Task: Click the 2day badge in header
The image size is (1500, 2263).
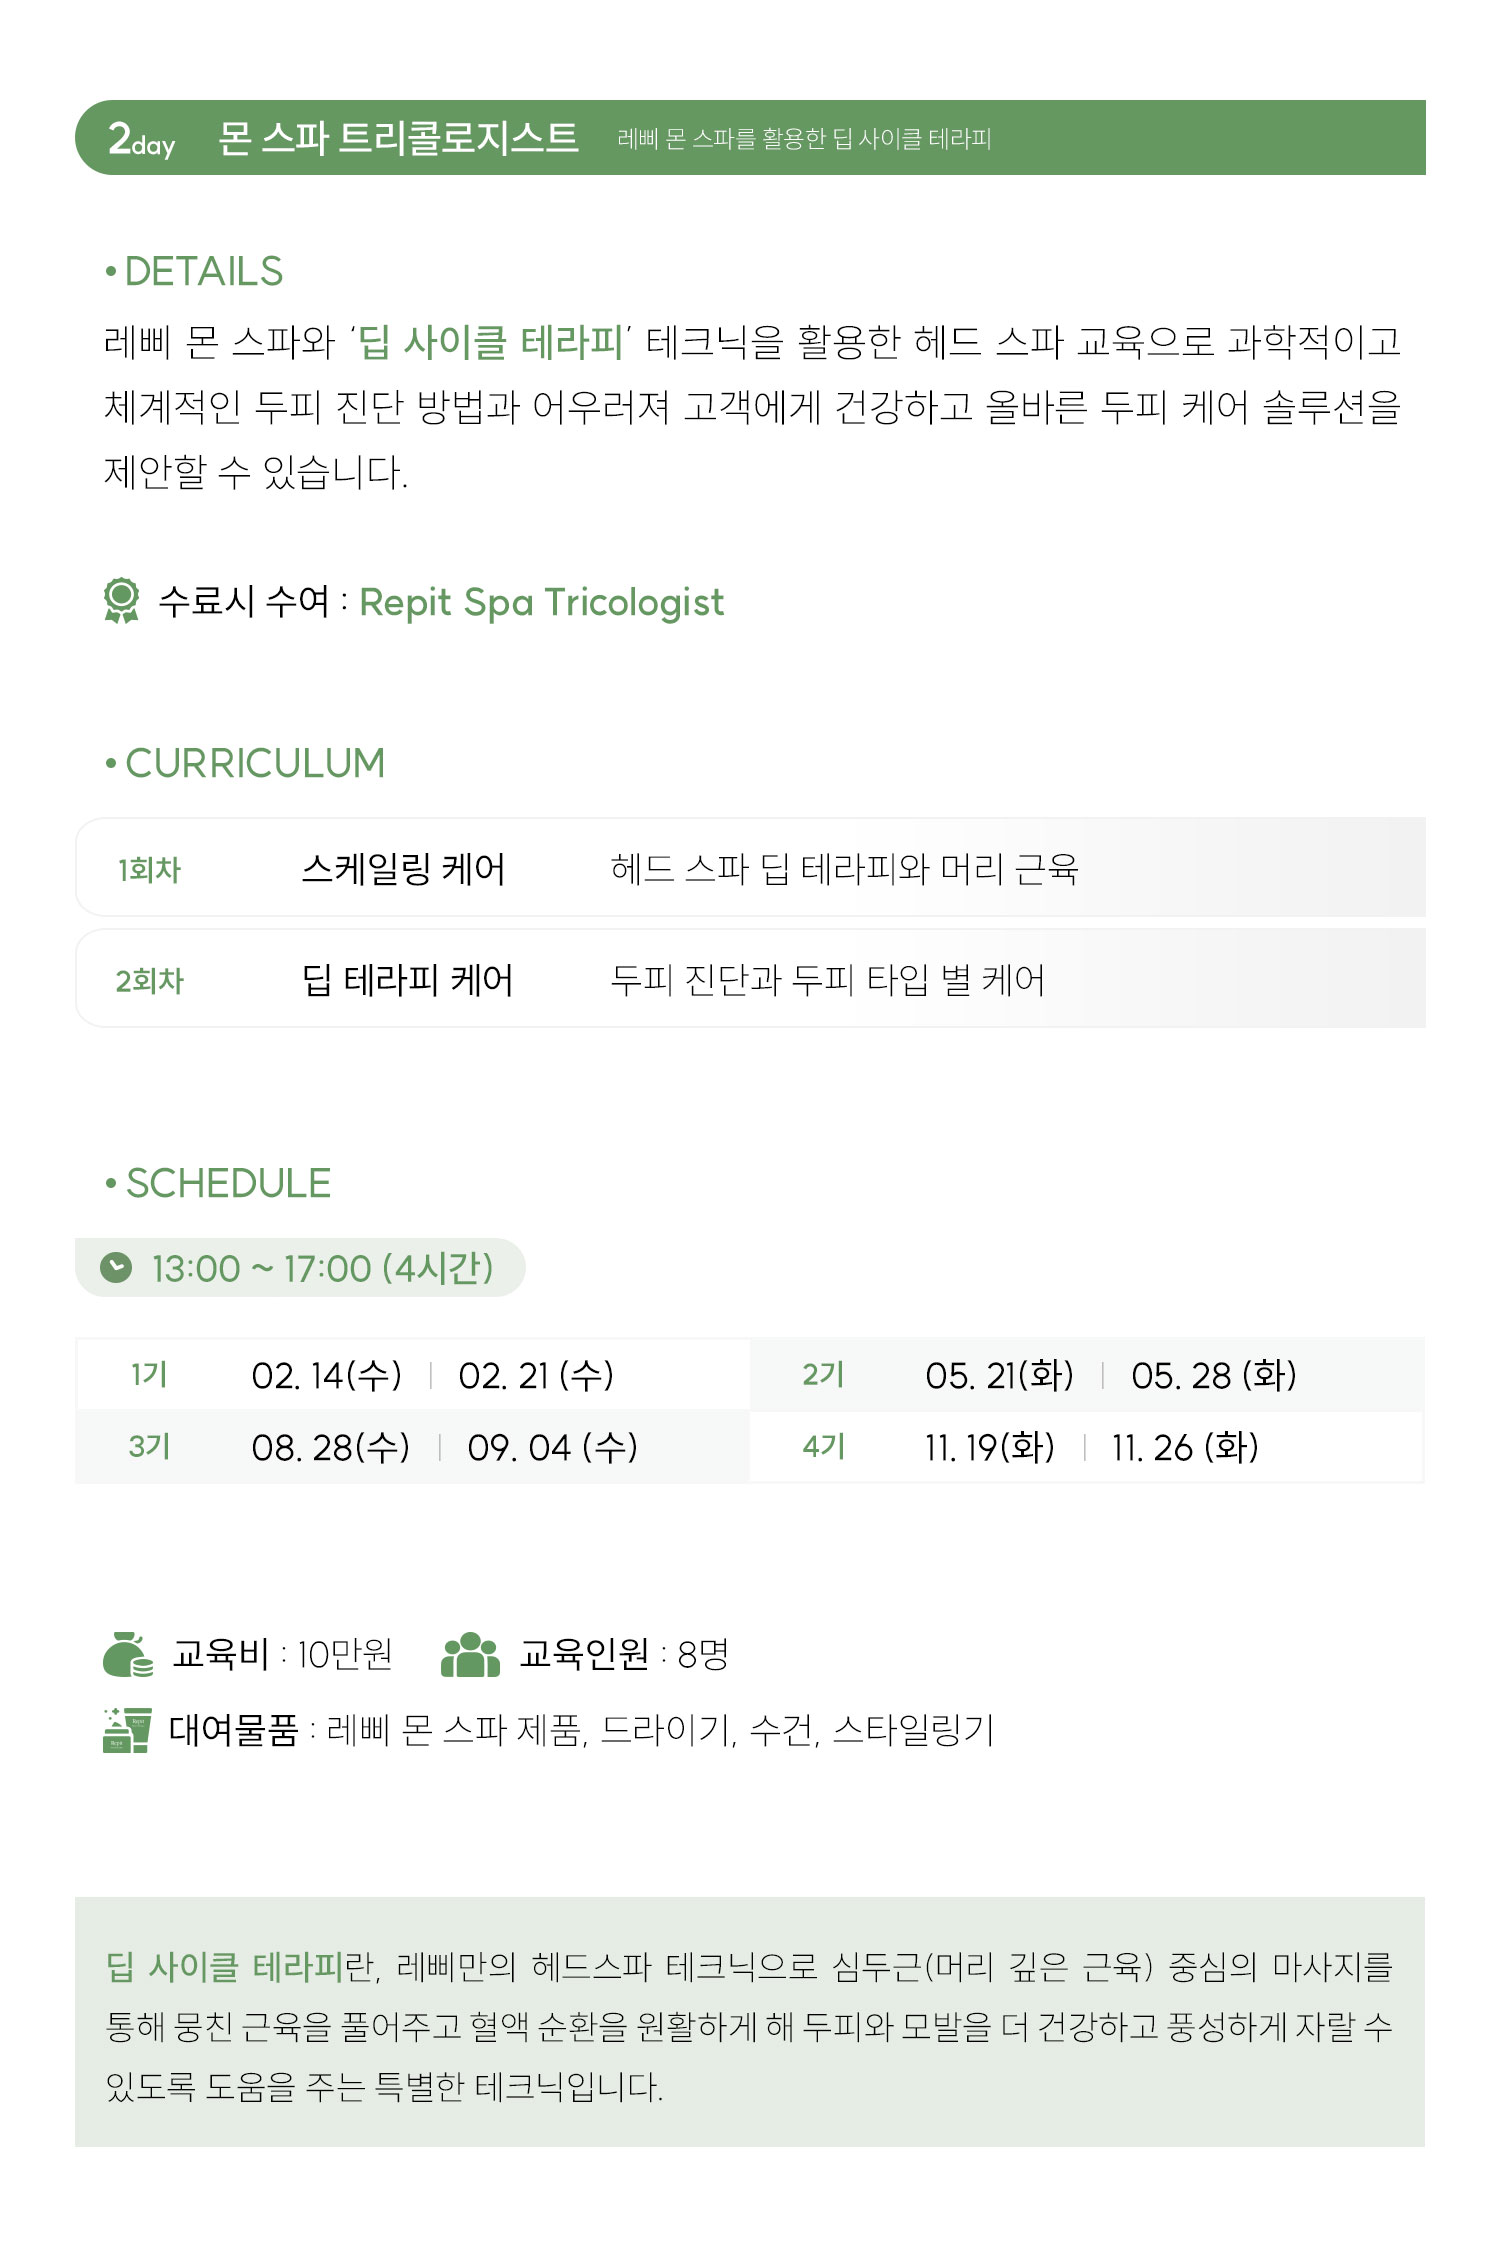Action: pyautogui.click(x=141, y=139)
